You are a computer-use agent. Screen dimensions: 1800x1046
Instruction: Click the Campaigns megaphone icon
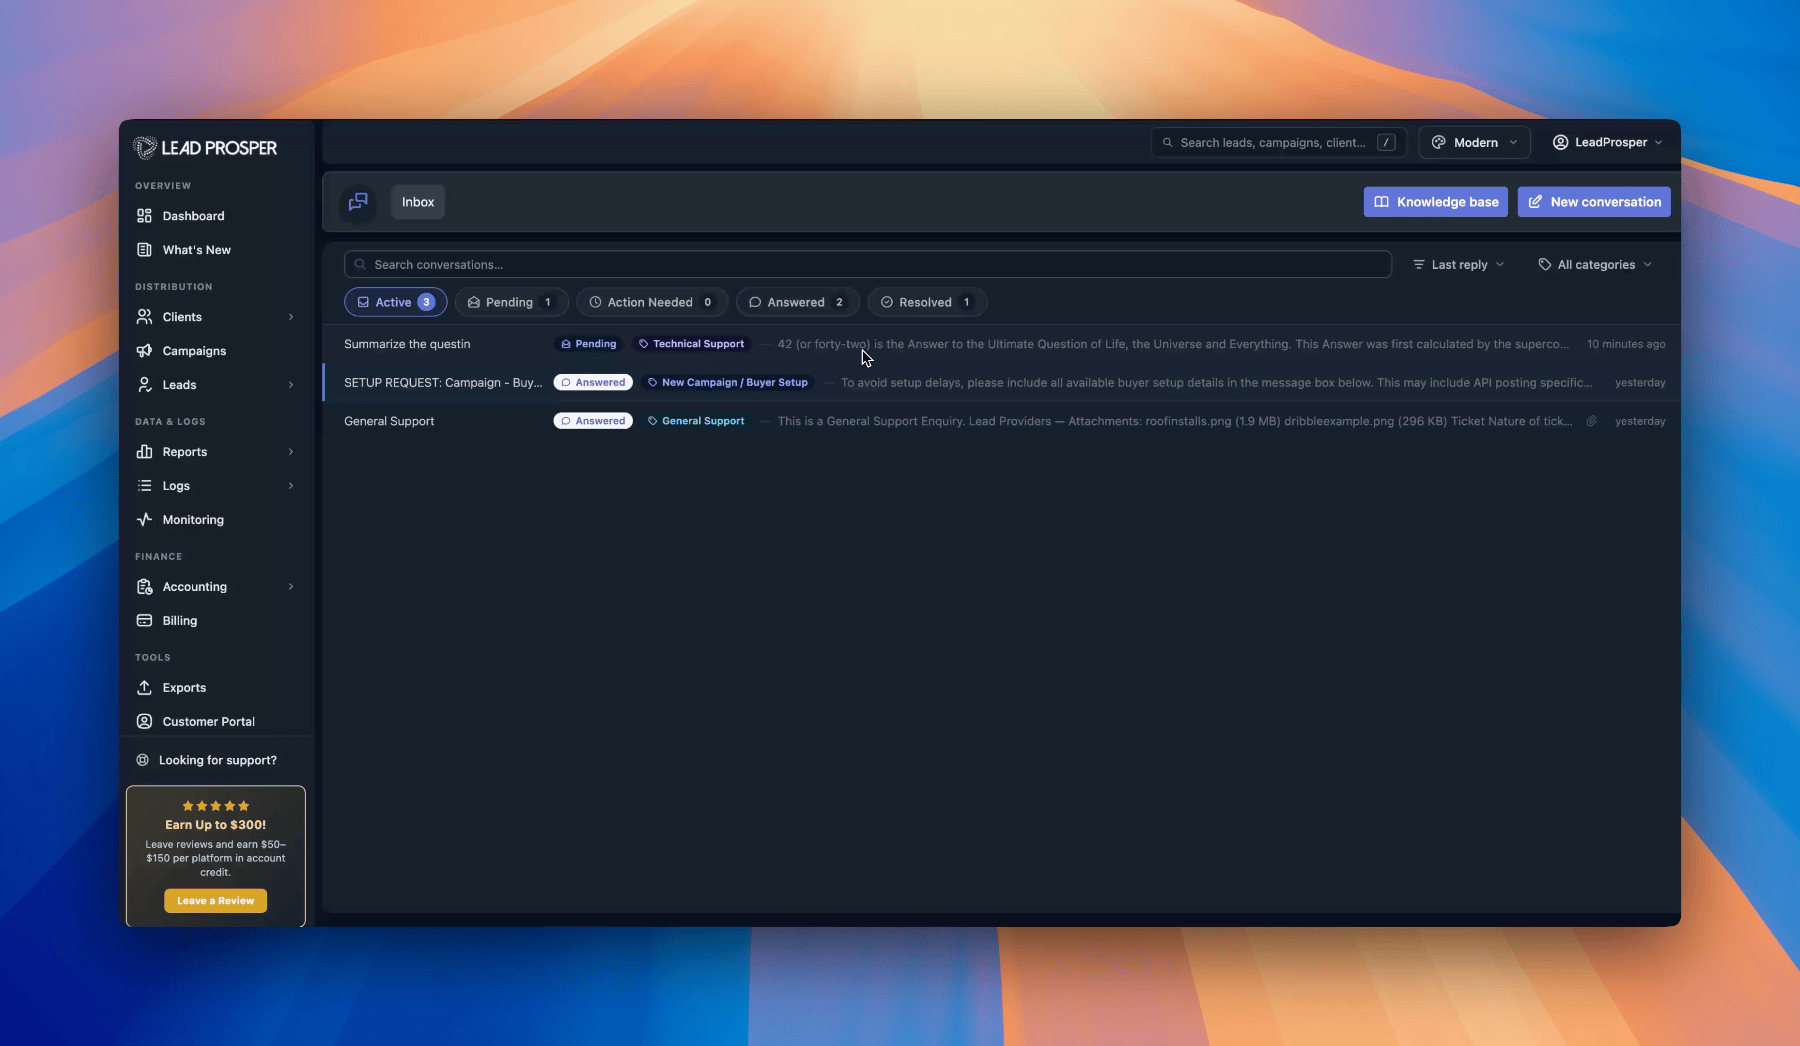[144, 351]
